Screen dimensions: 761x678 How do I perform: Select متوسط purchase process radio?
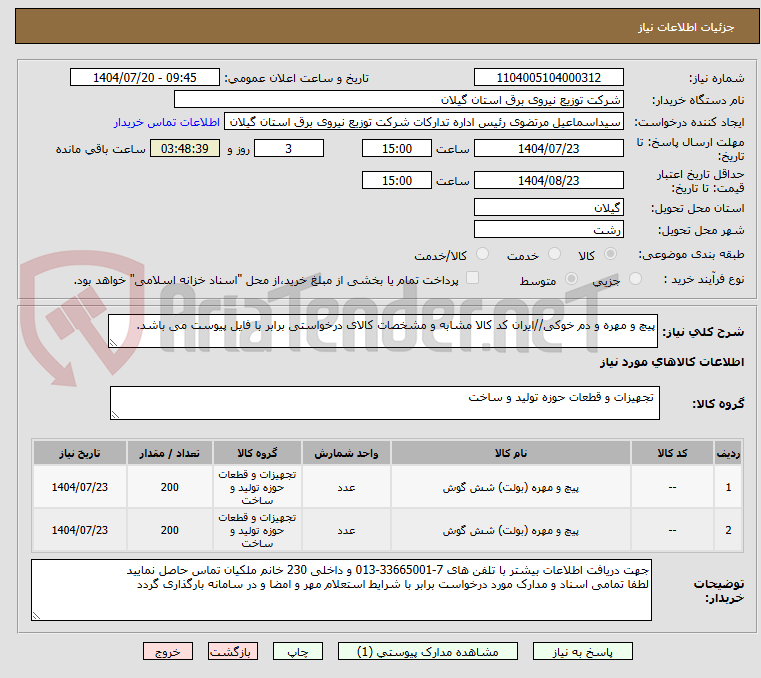coord(572,280)
